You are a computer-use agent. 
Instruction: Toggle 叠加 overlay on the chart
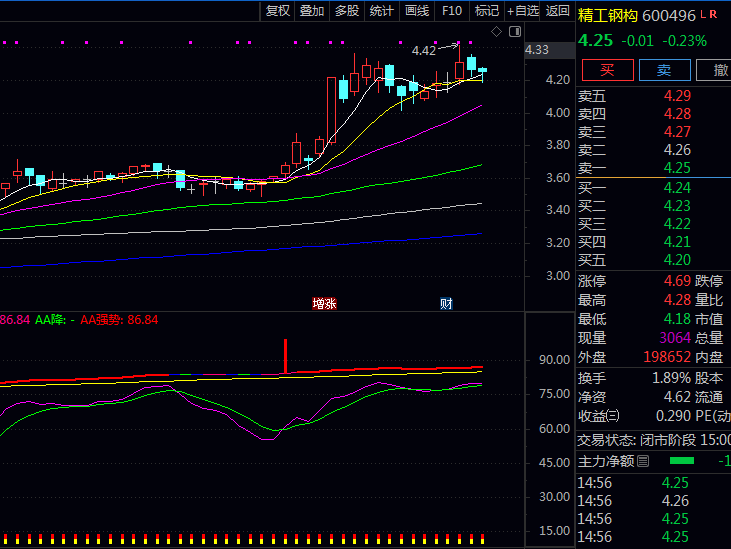coord(312,11)
